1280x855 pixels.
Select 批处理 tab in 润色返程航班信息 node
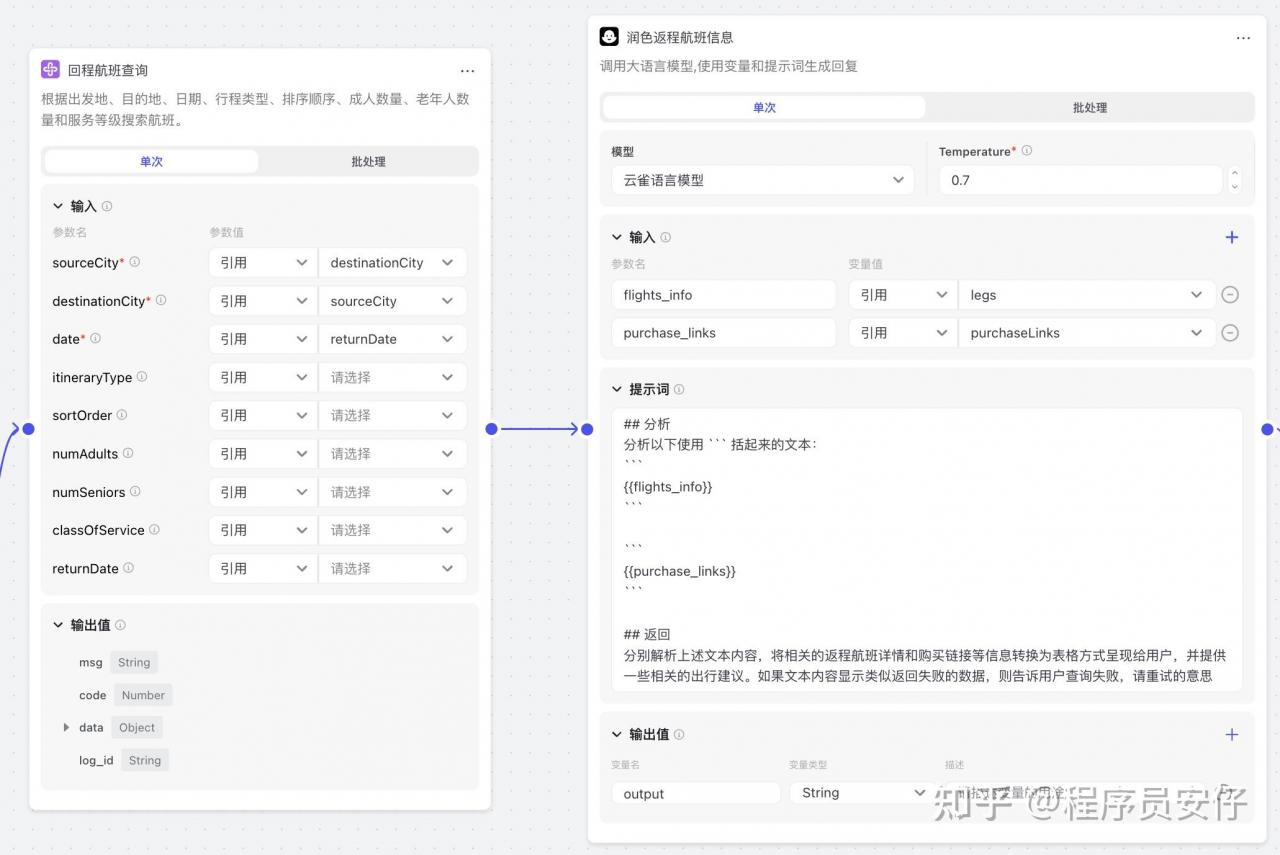coord(1089,107)
